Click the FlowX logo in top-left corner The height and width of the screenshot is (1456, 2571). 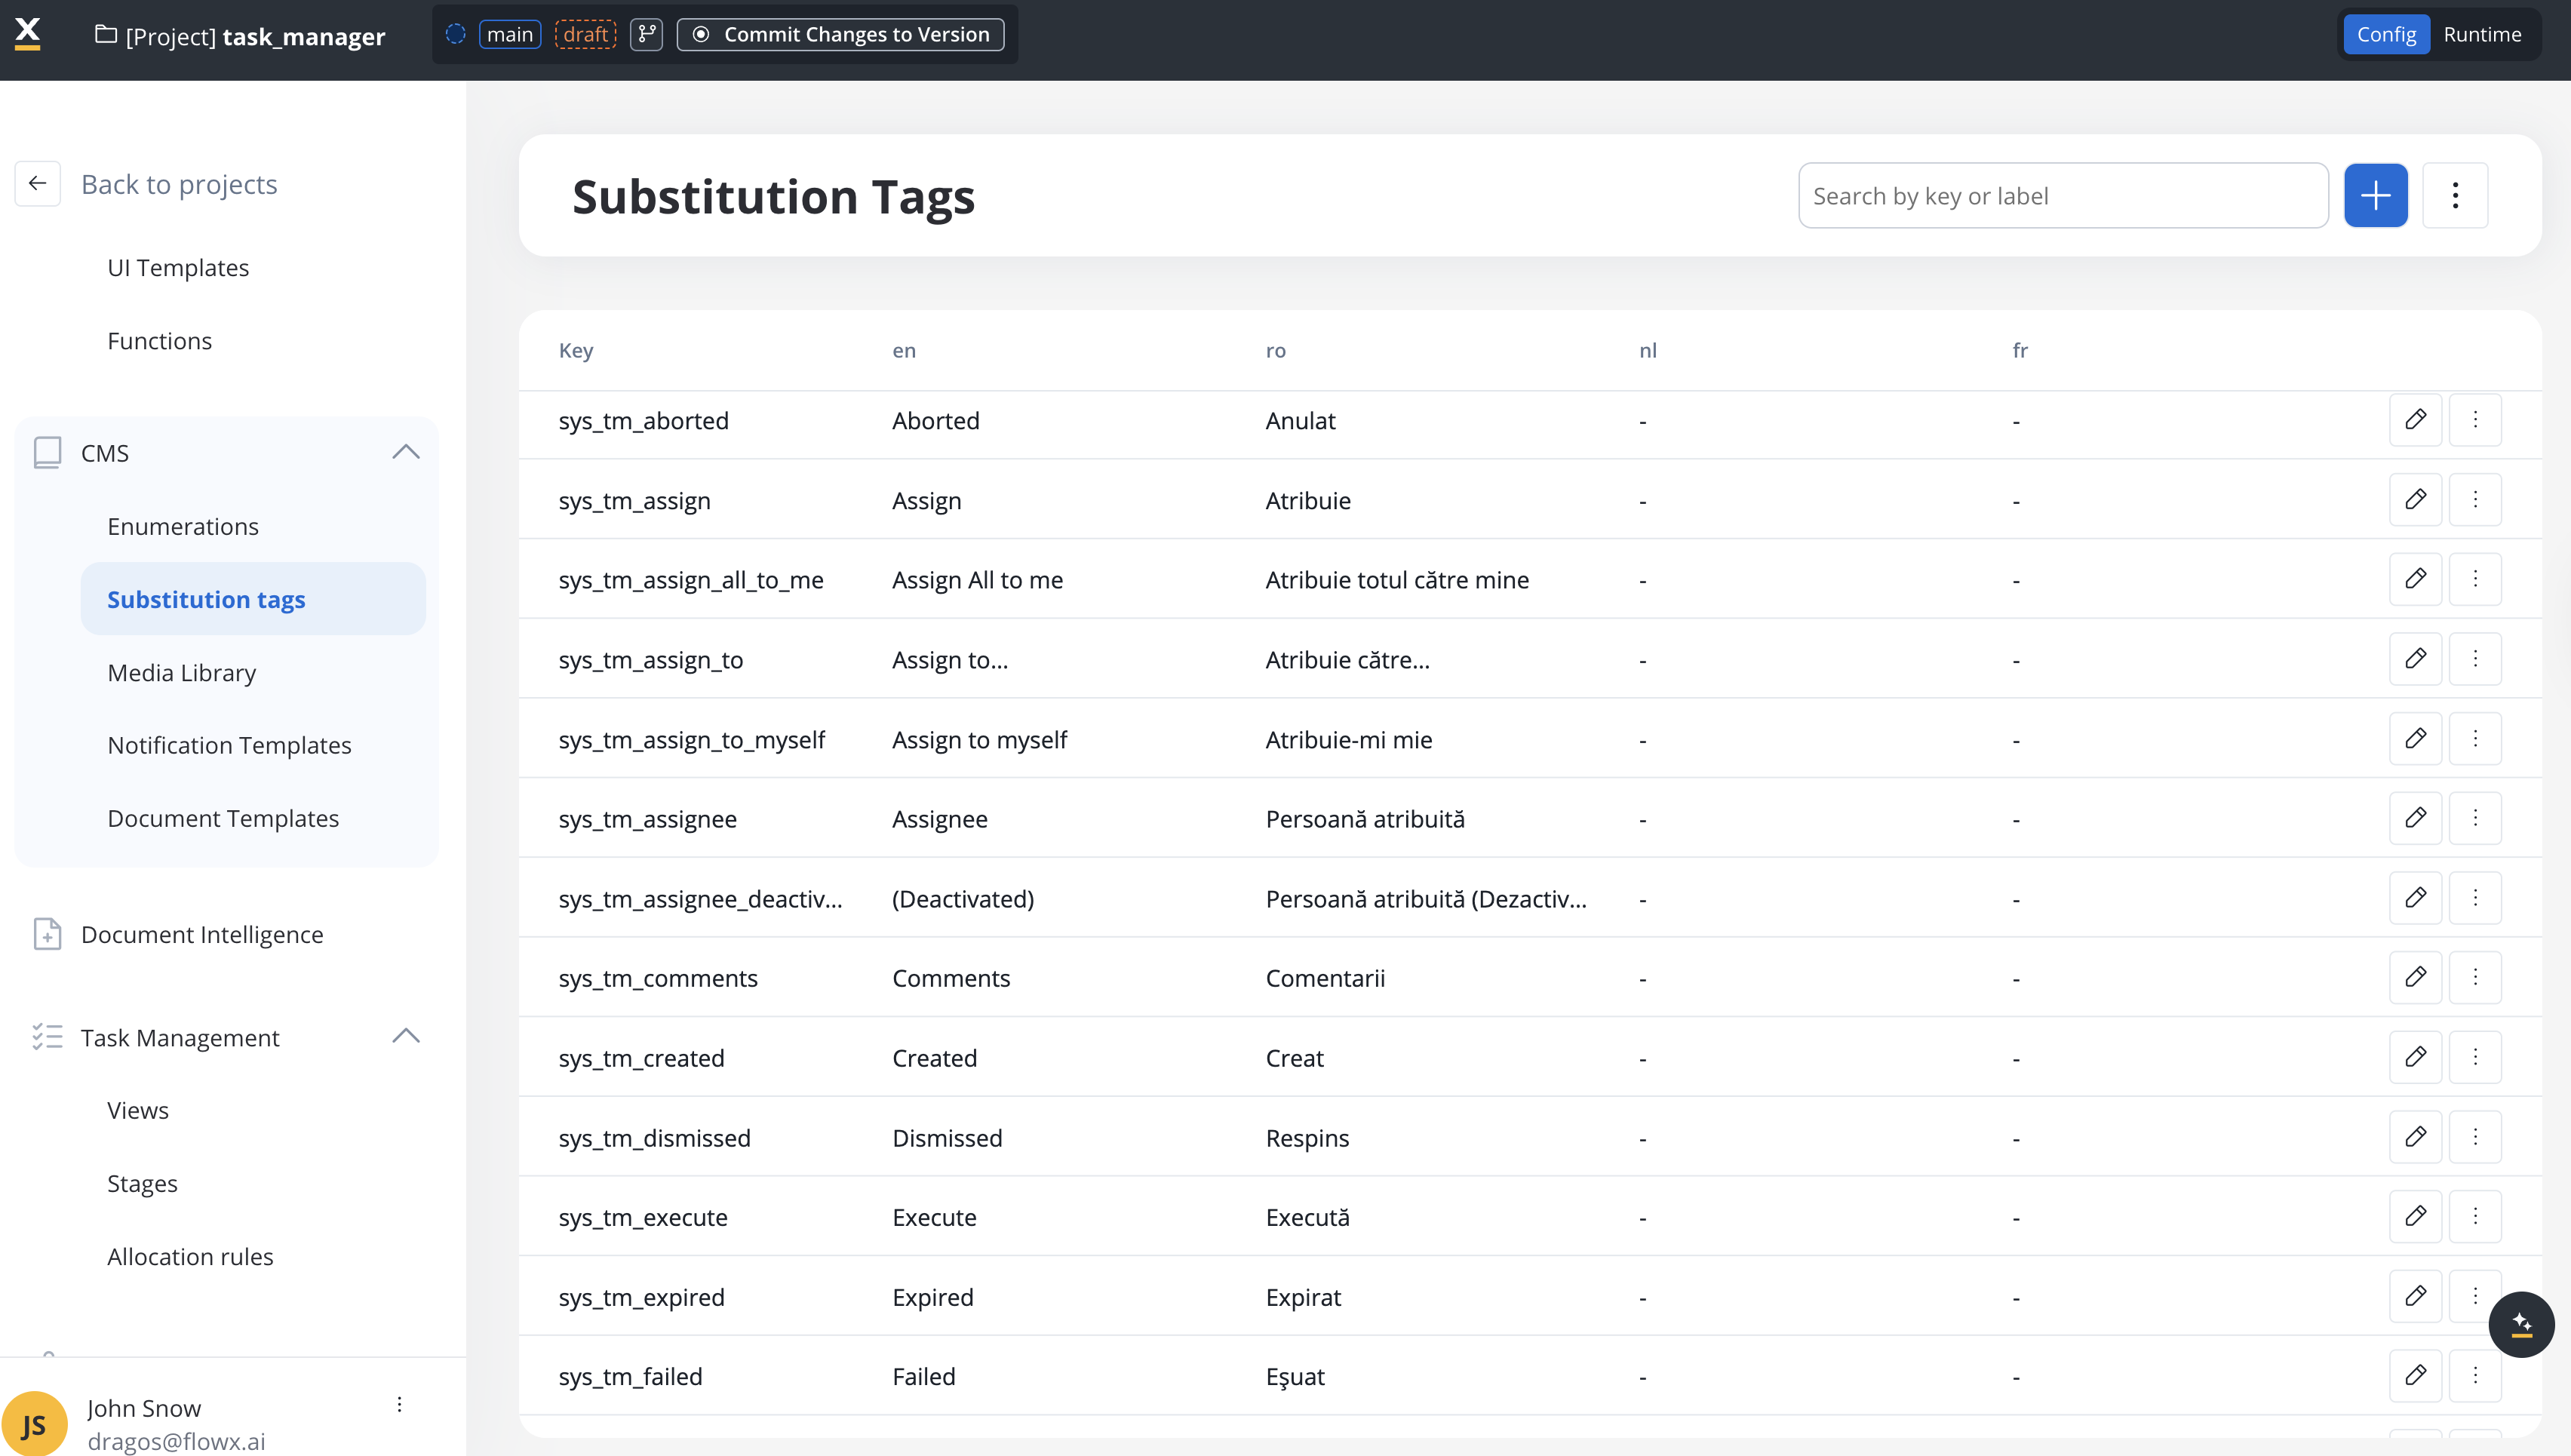pos(28,34)
